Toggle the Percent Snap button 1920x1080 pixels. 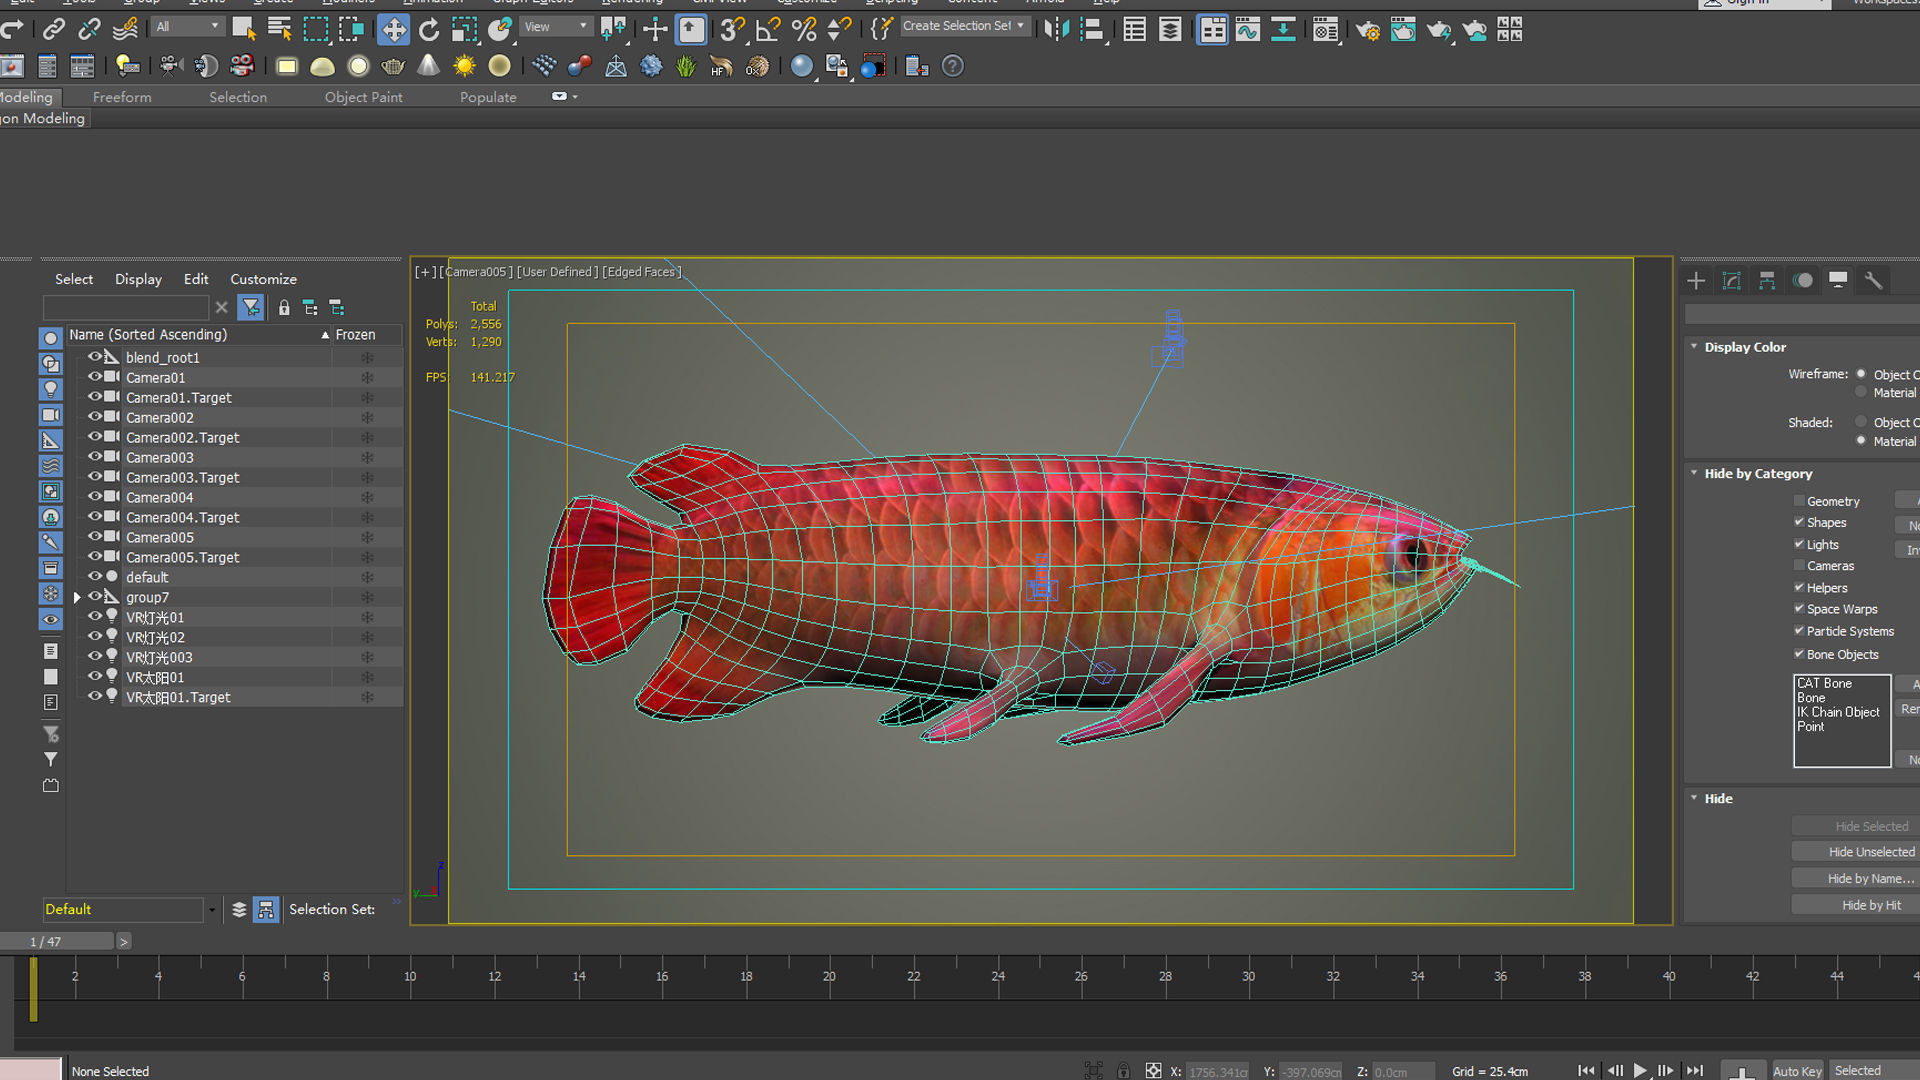804,30
